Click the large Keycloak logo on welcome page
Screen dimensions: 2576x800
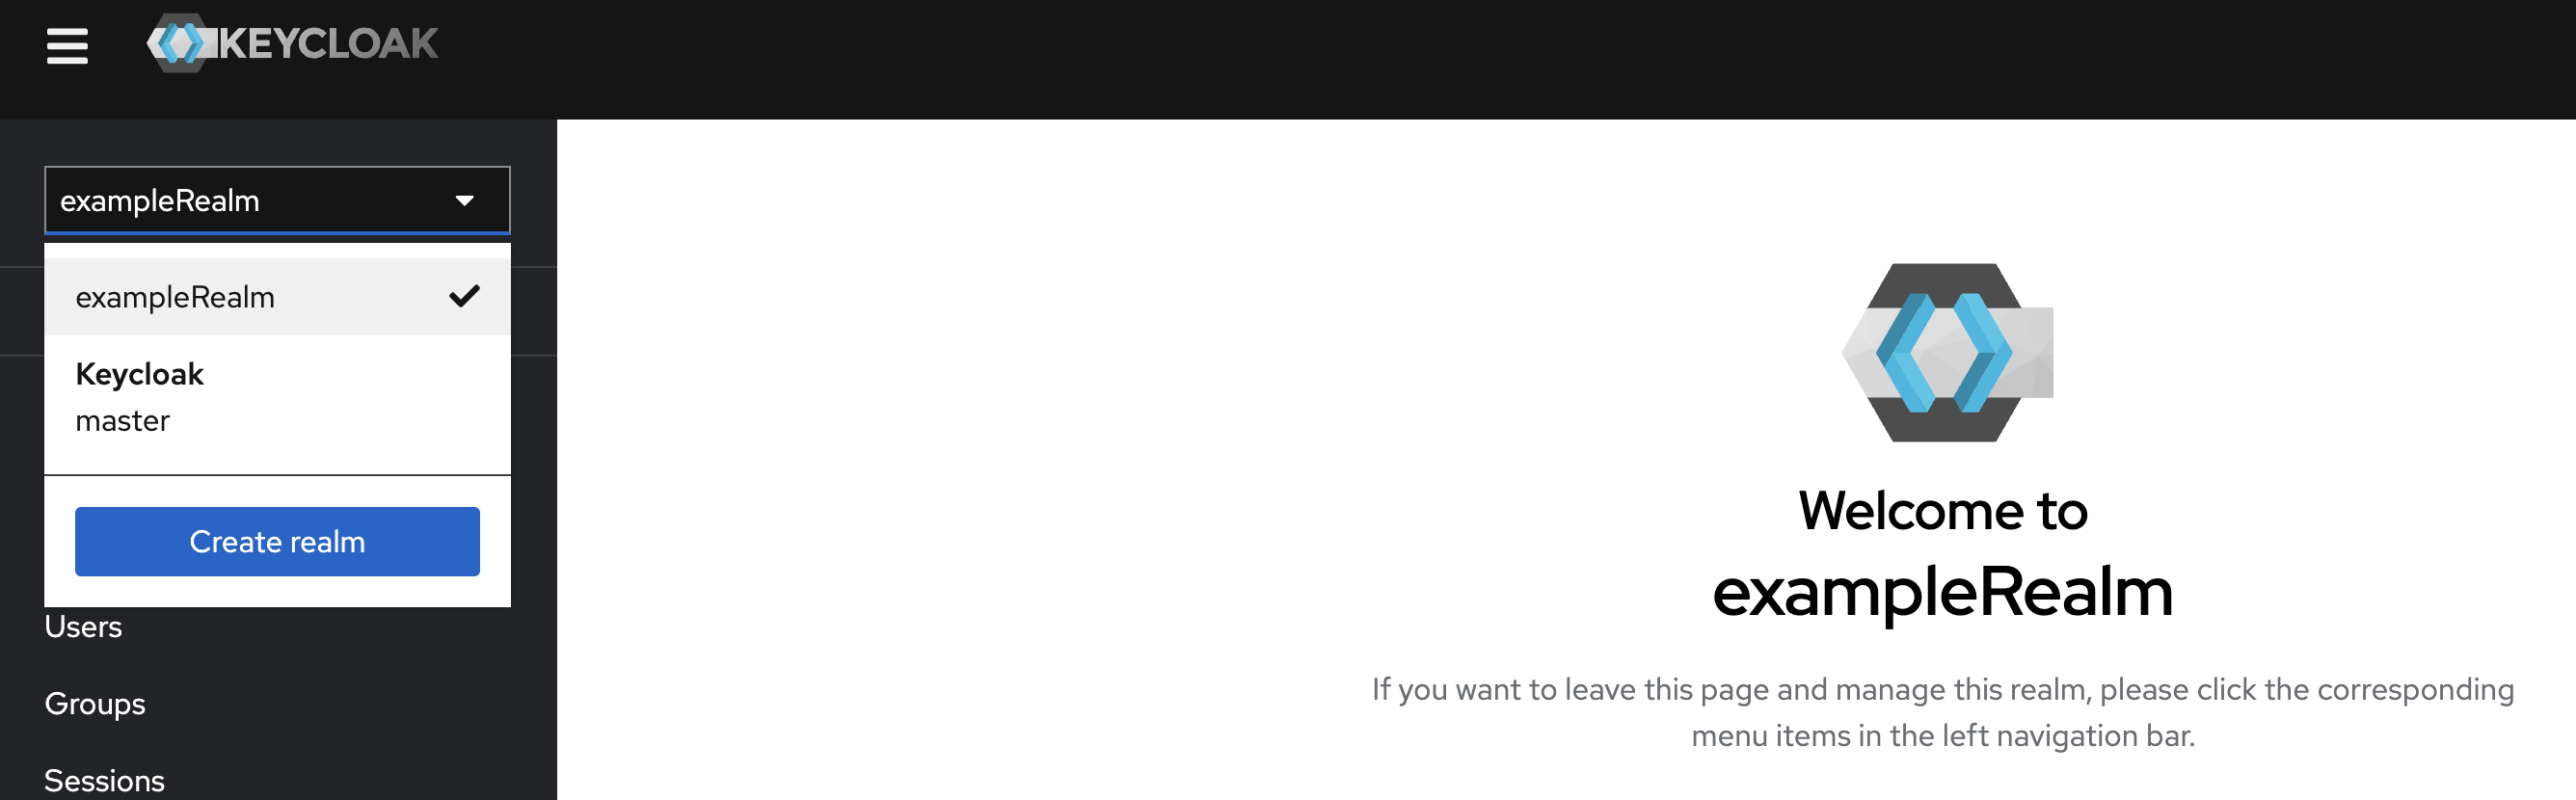click(x=1947, y=352)
